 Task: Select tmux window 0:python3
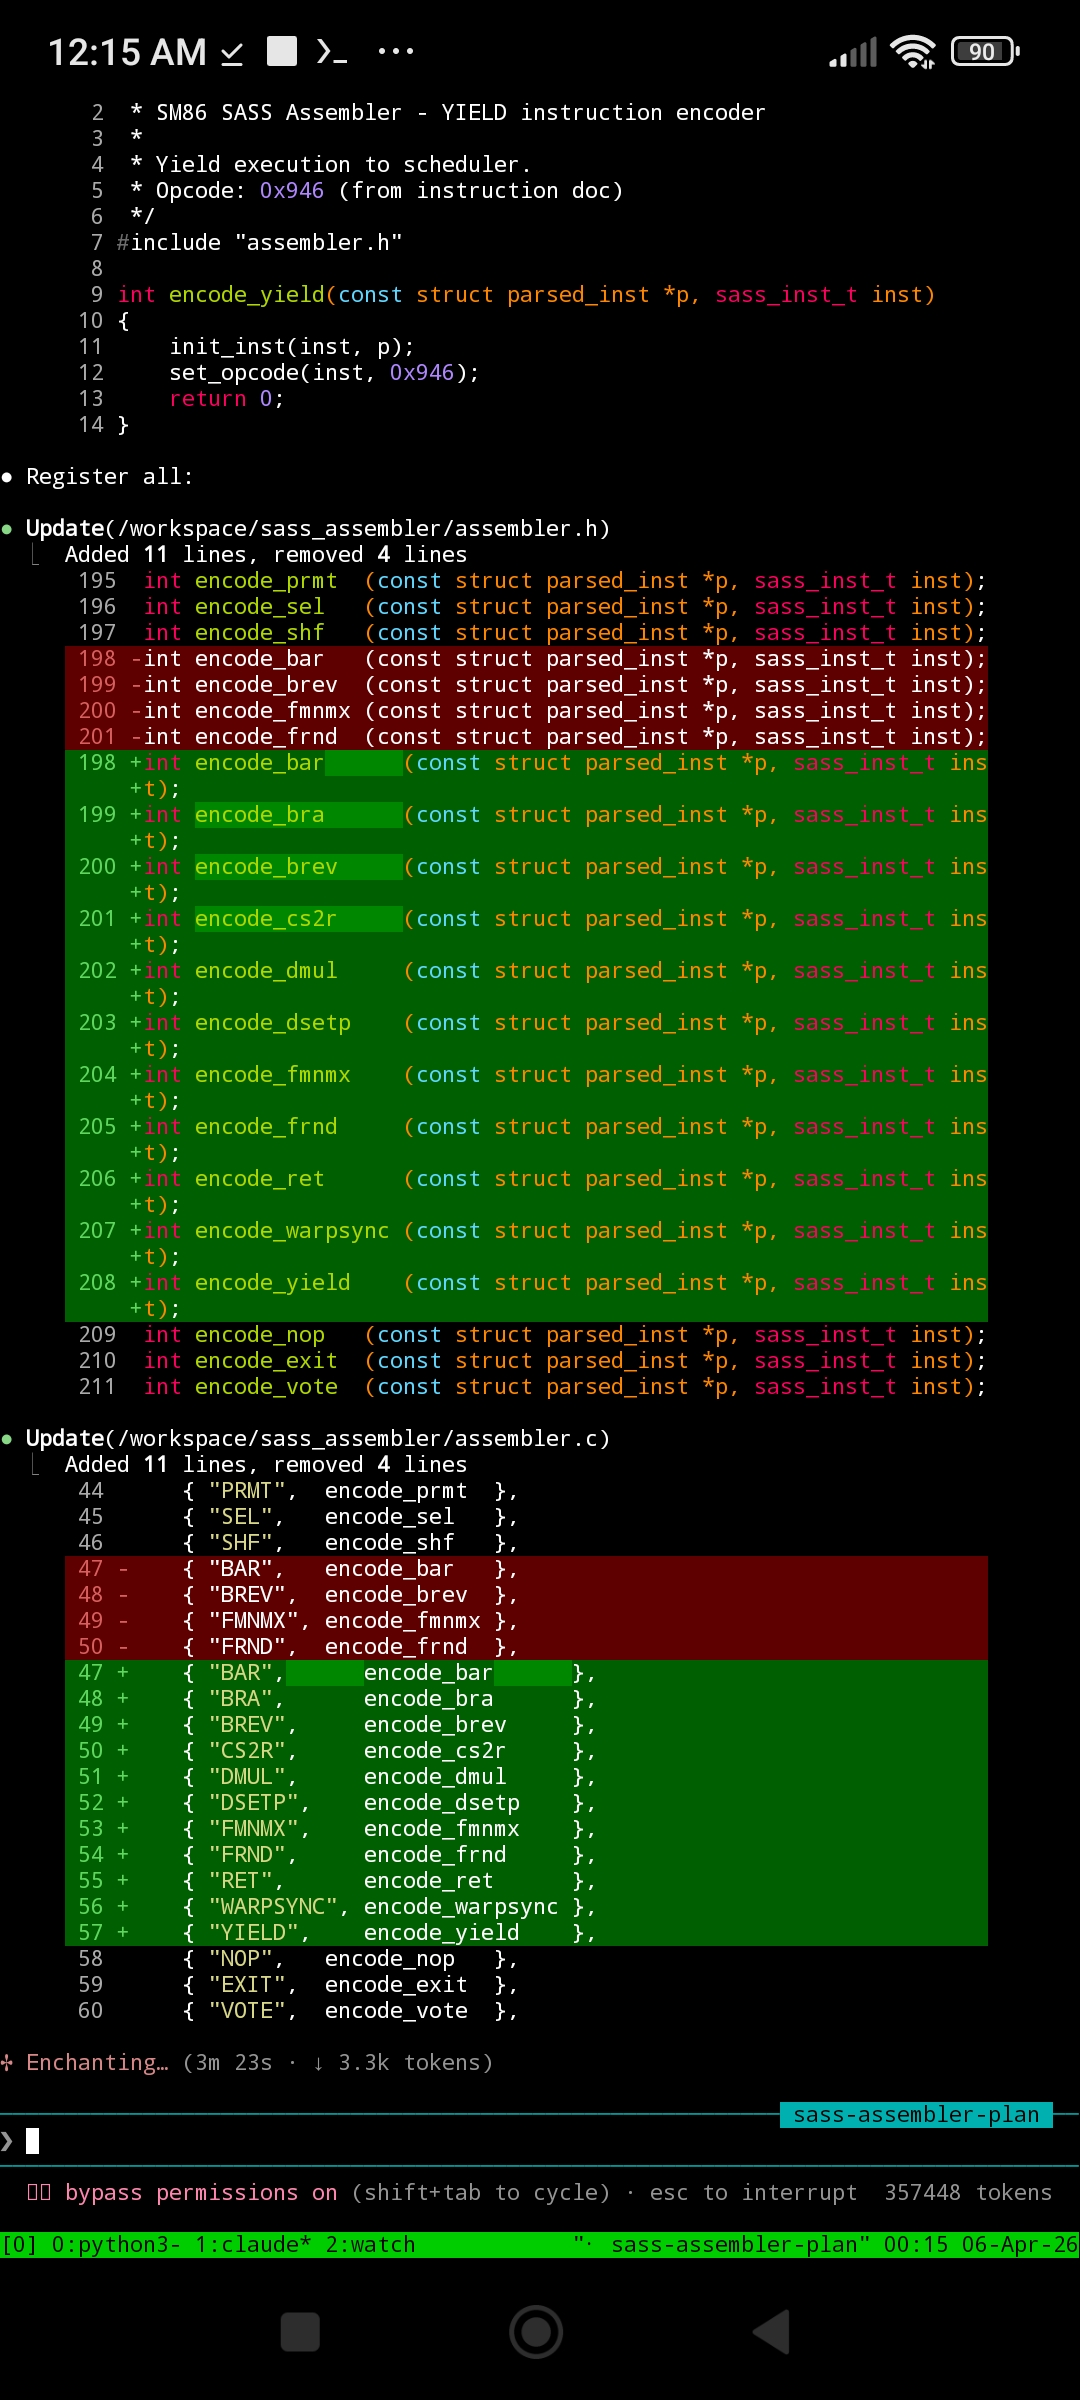click(x=116, y=2245)
